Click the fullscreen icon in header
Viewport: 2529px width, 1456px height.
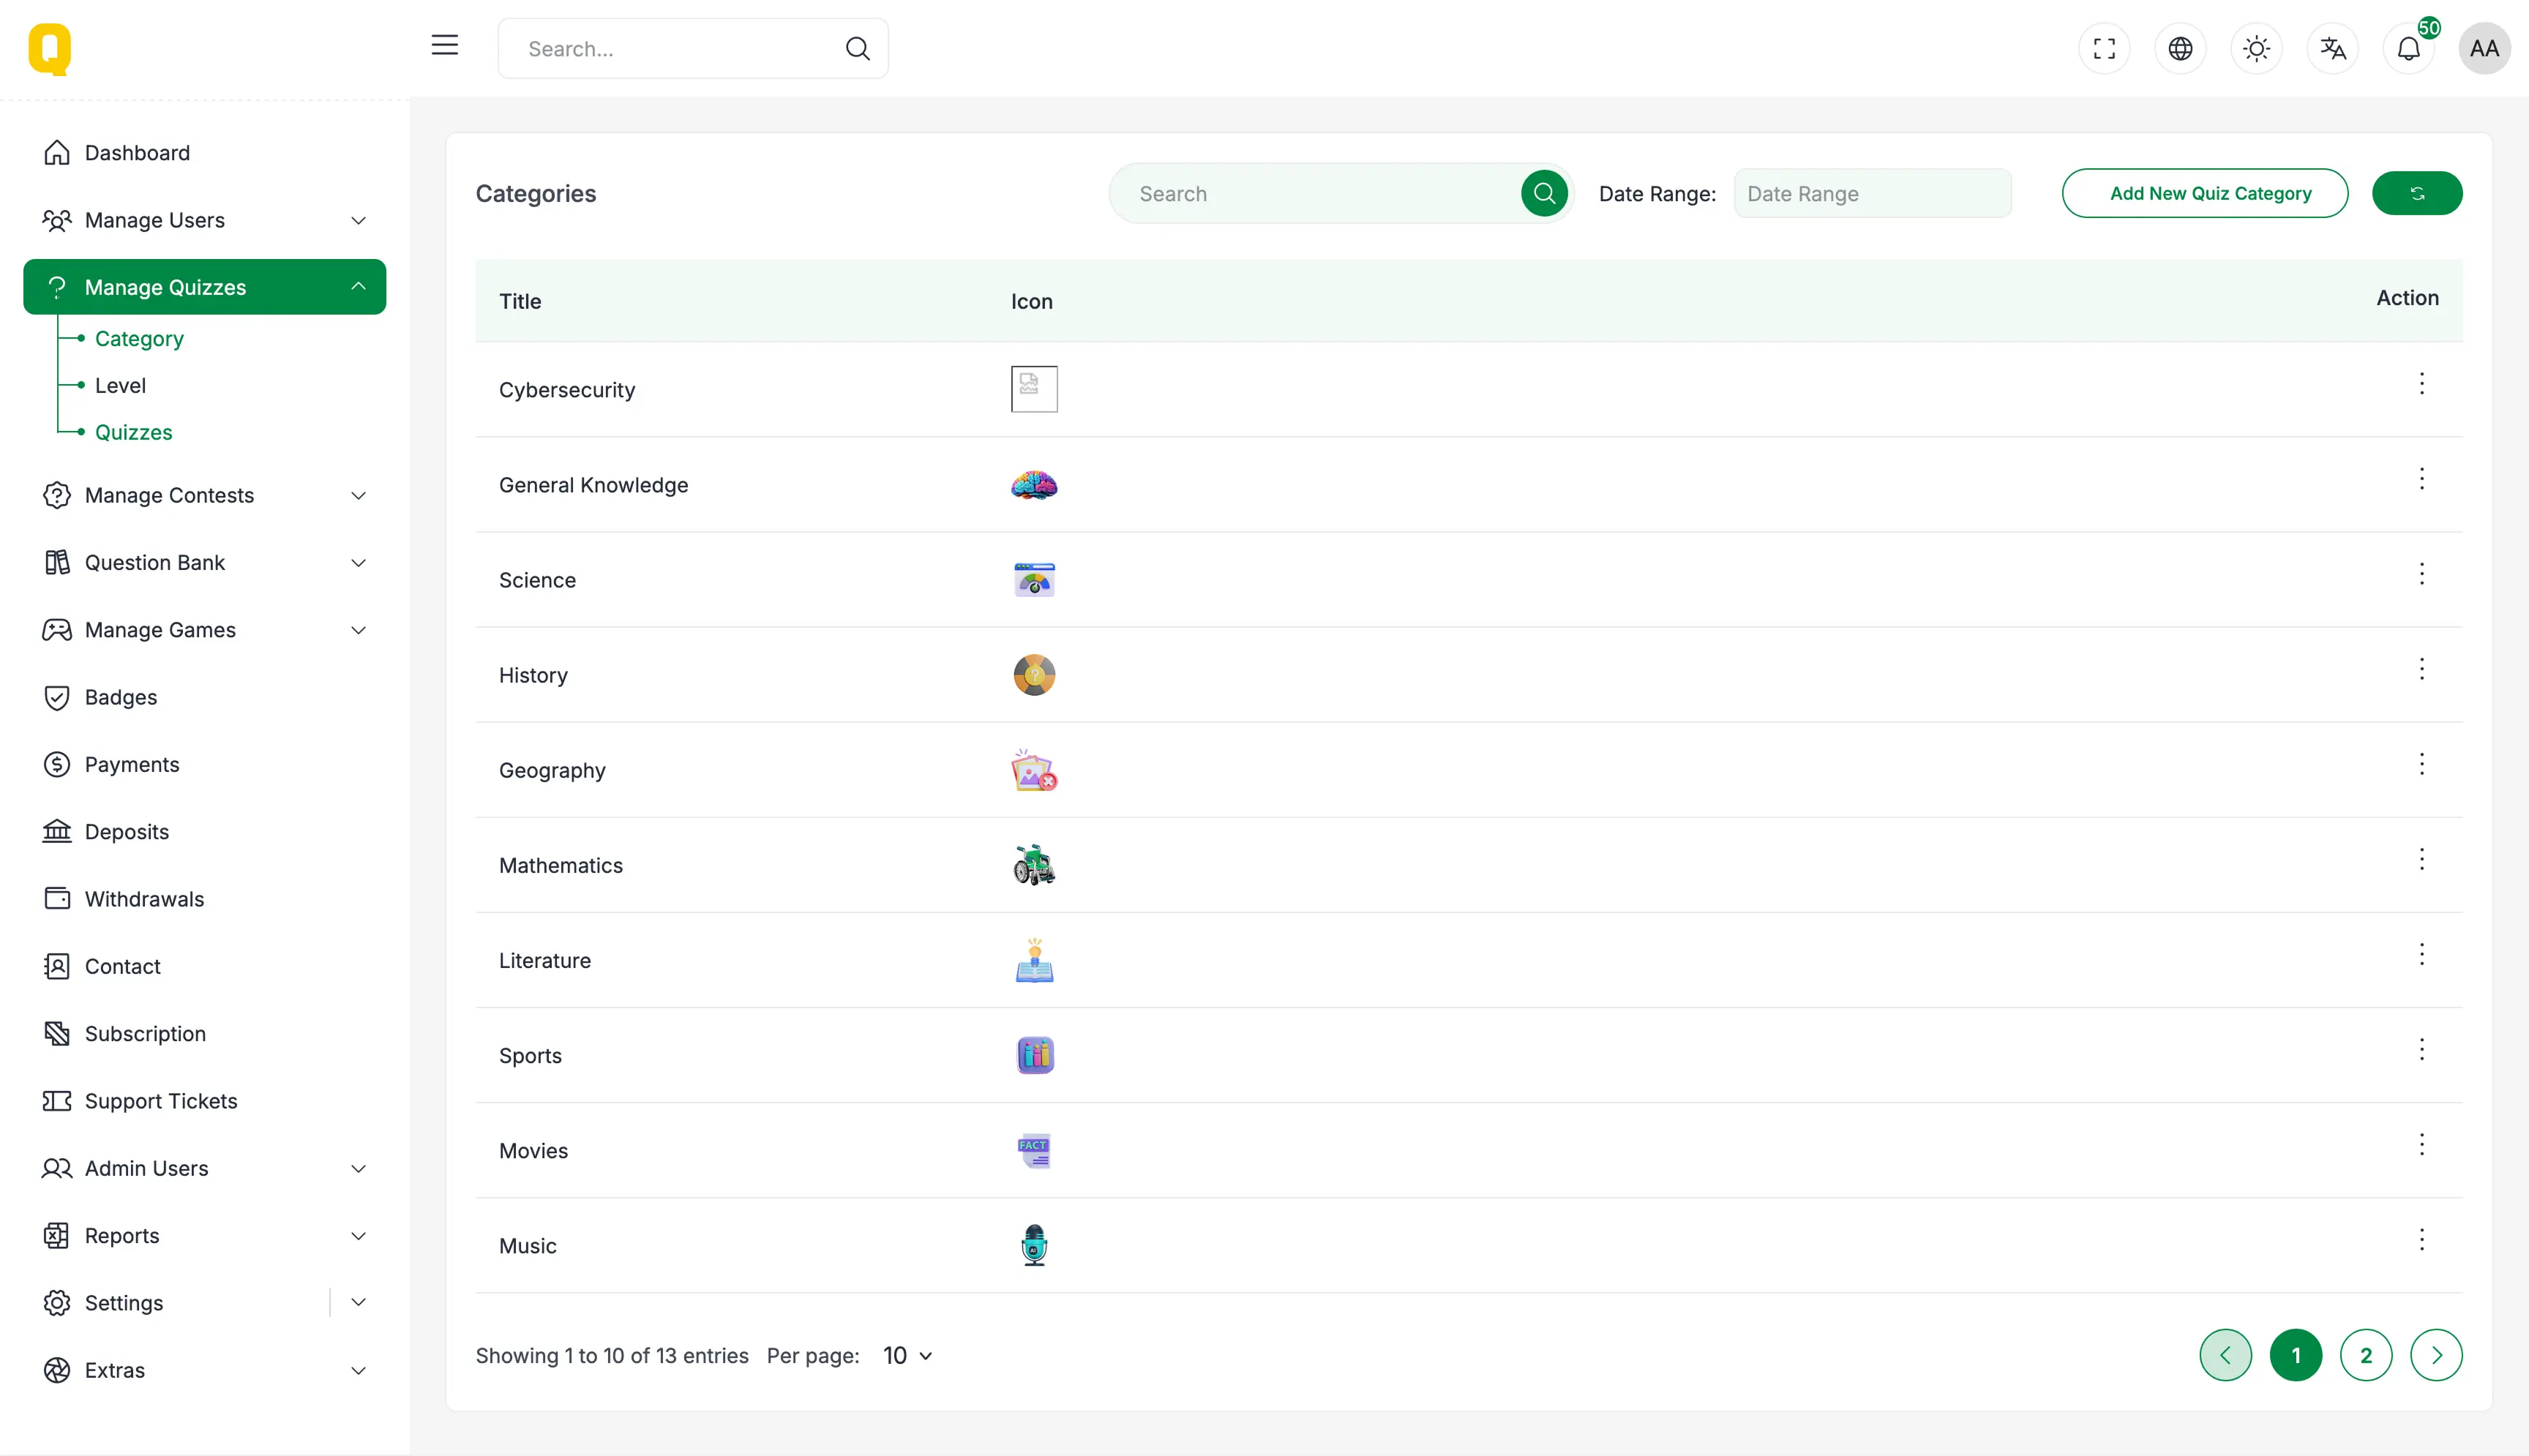pyautogui.click(x=2104, y=48)
